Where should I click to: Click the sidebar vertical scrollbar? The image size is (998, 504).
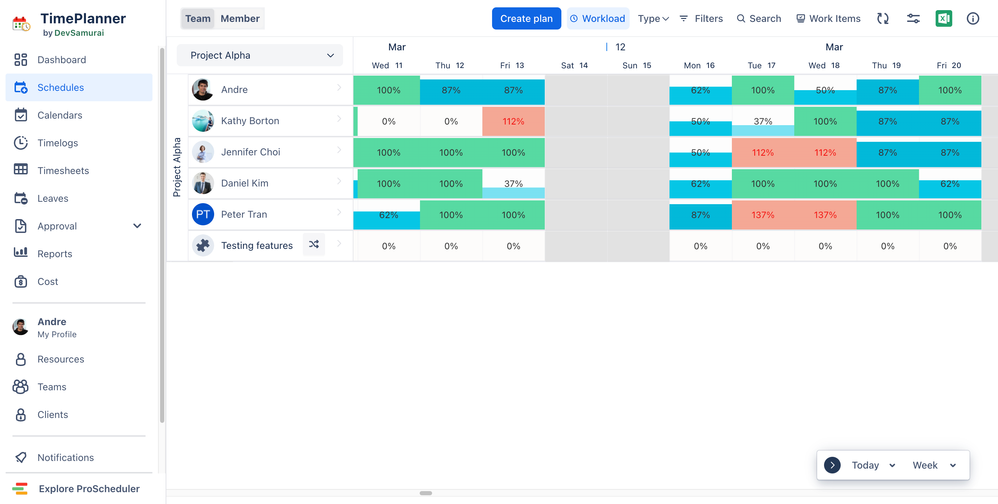coord(162,235)
